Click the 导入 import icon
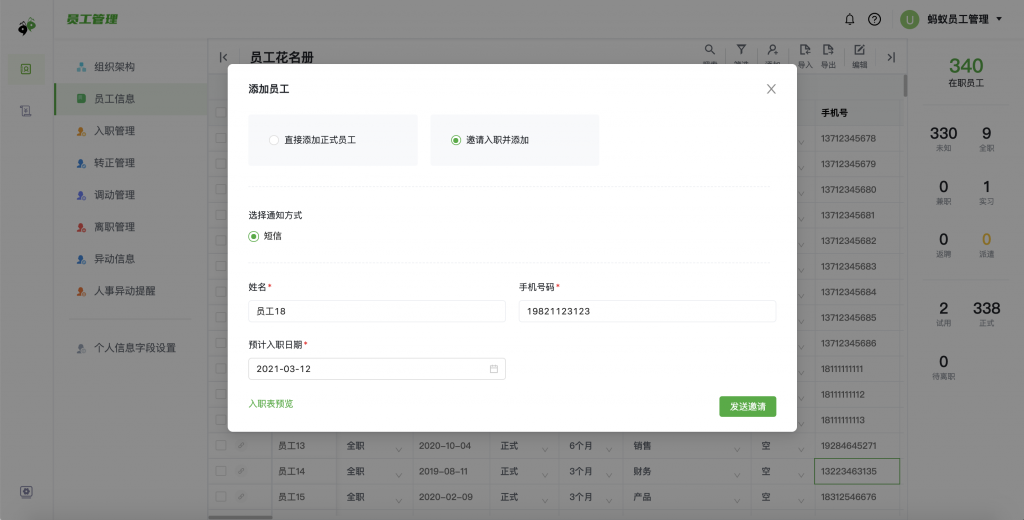Image resolution: width=1024 pixels, height=520 pixels. (x=805, y=50)
